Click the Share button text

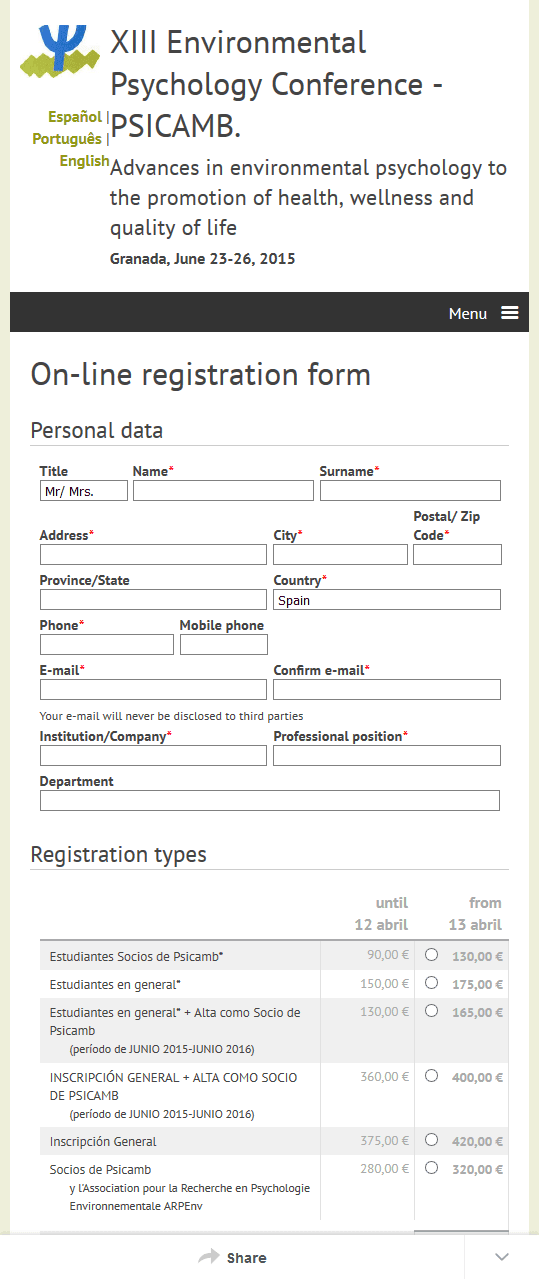[247, 1258]
